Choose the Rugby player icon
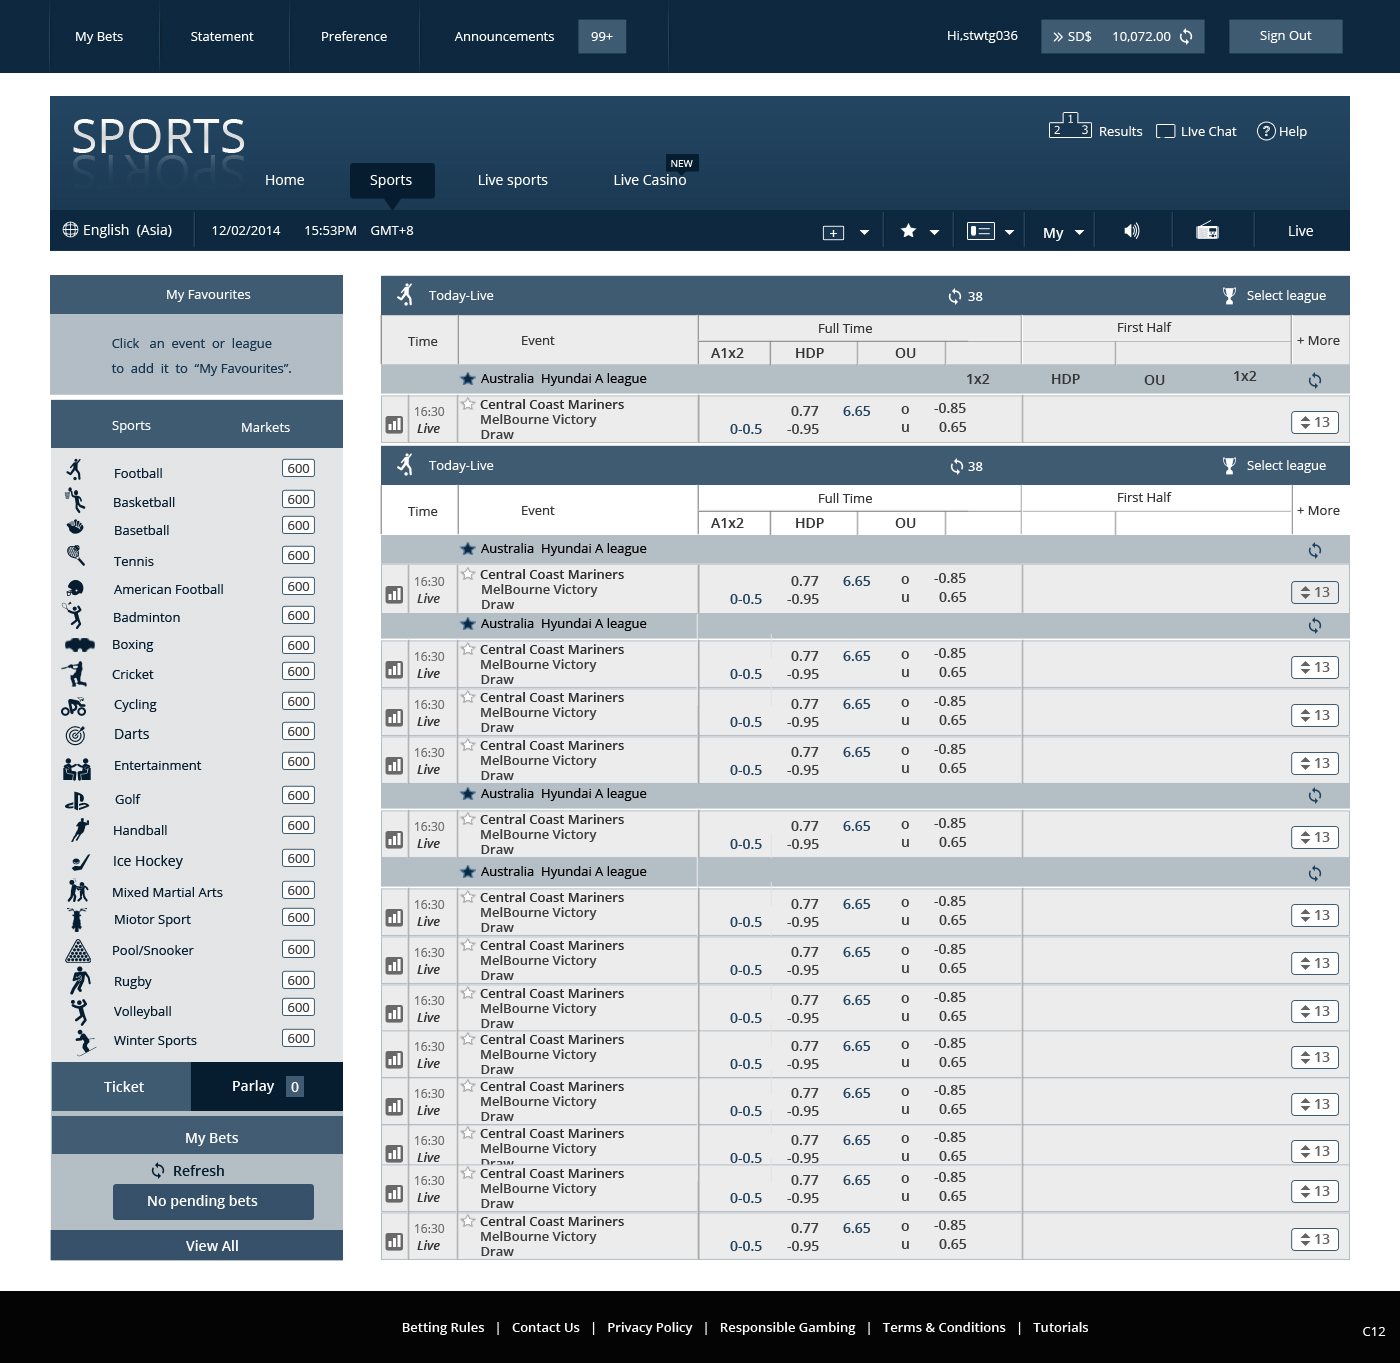 coord(80,981)
